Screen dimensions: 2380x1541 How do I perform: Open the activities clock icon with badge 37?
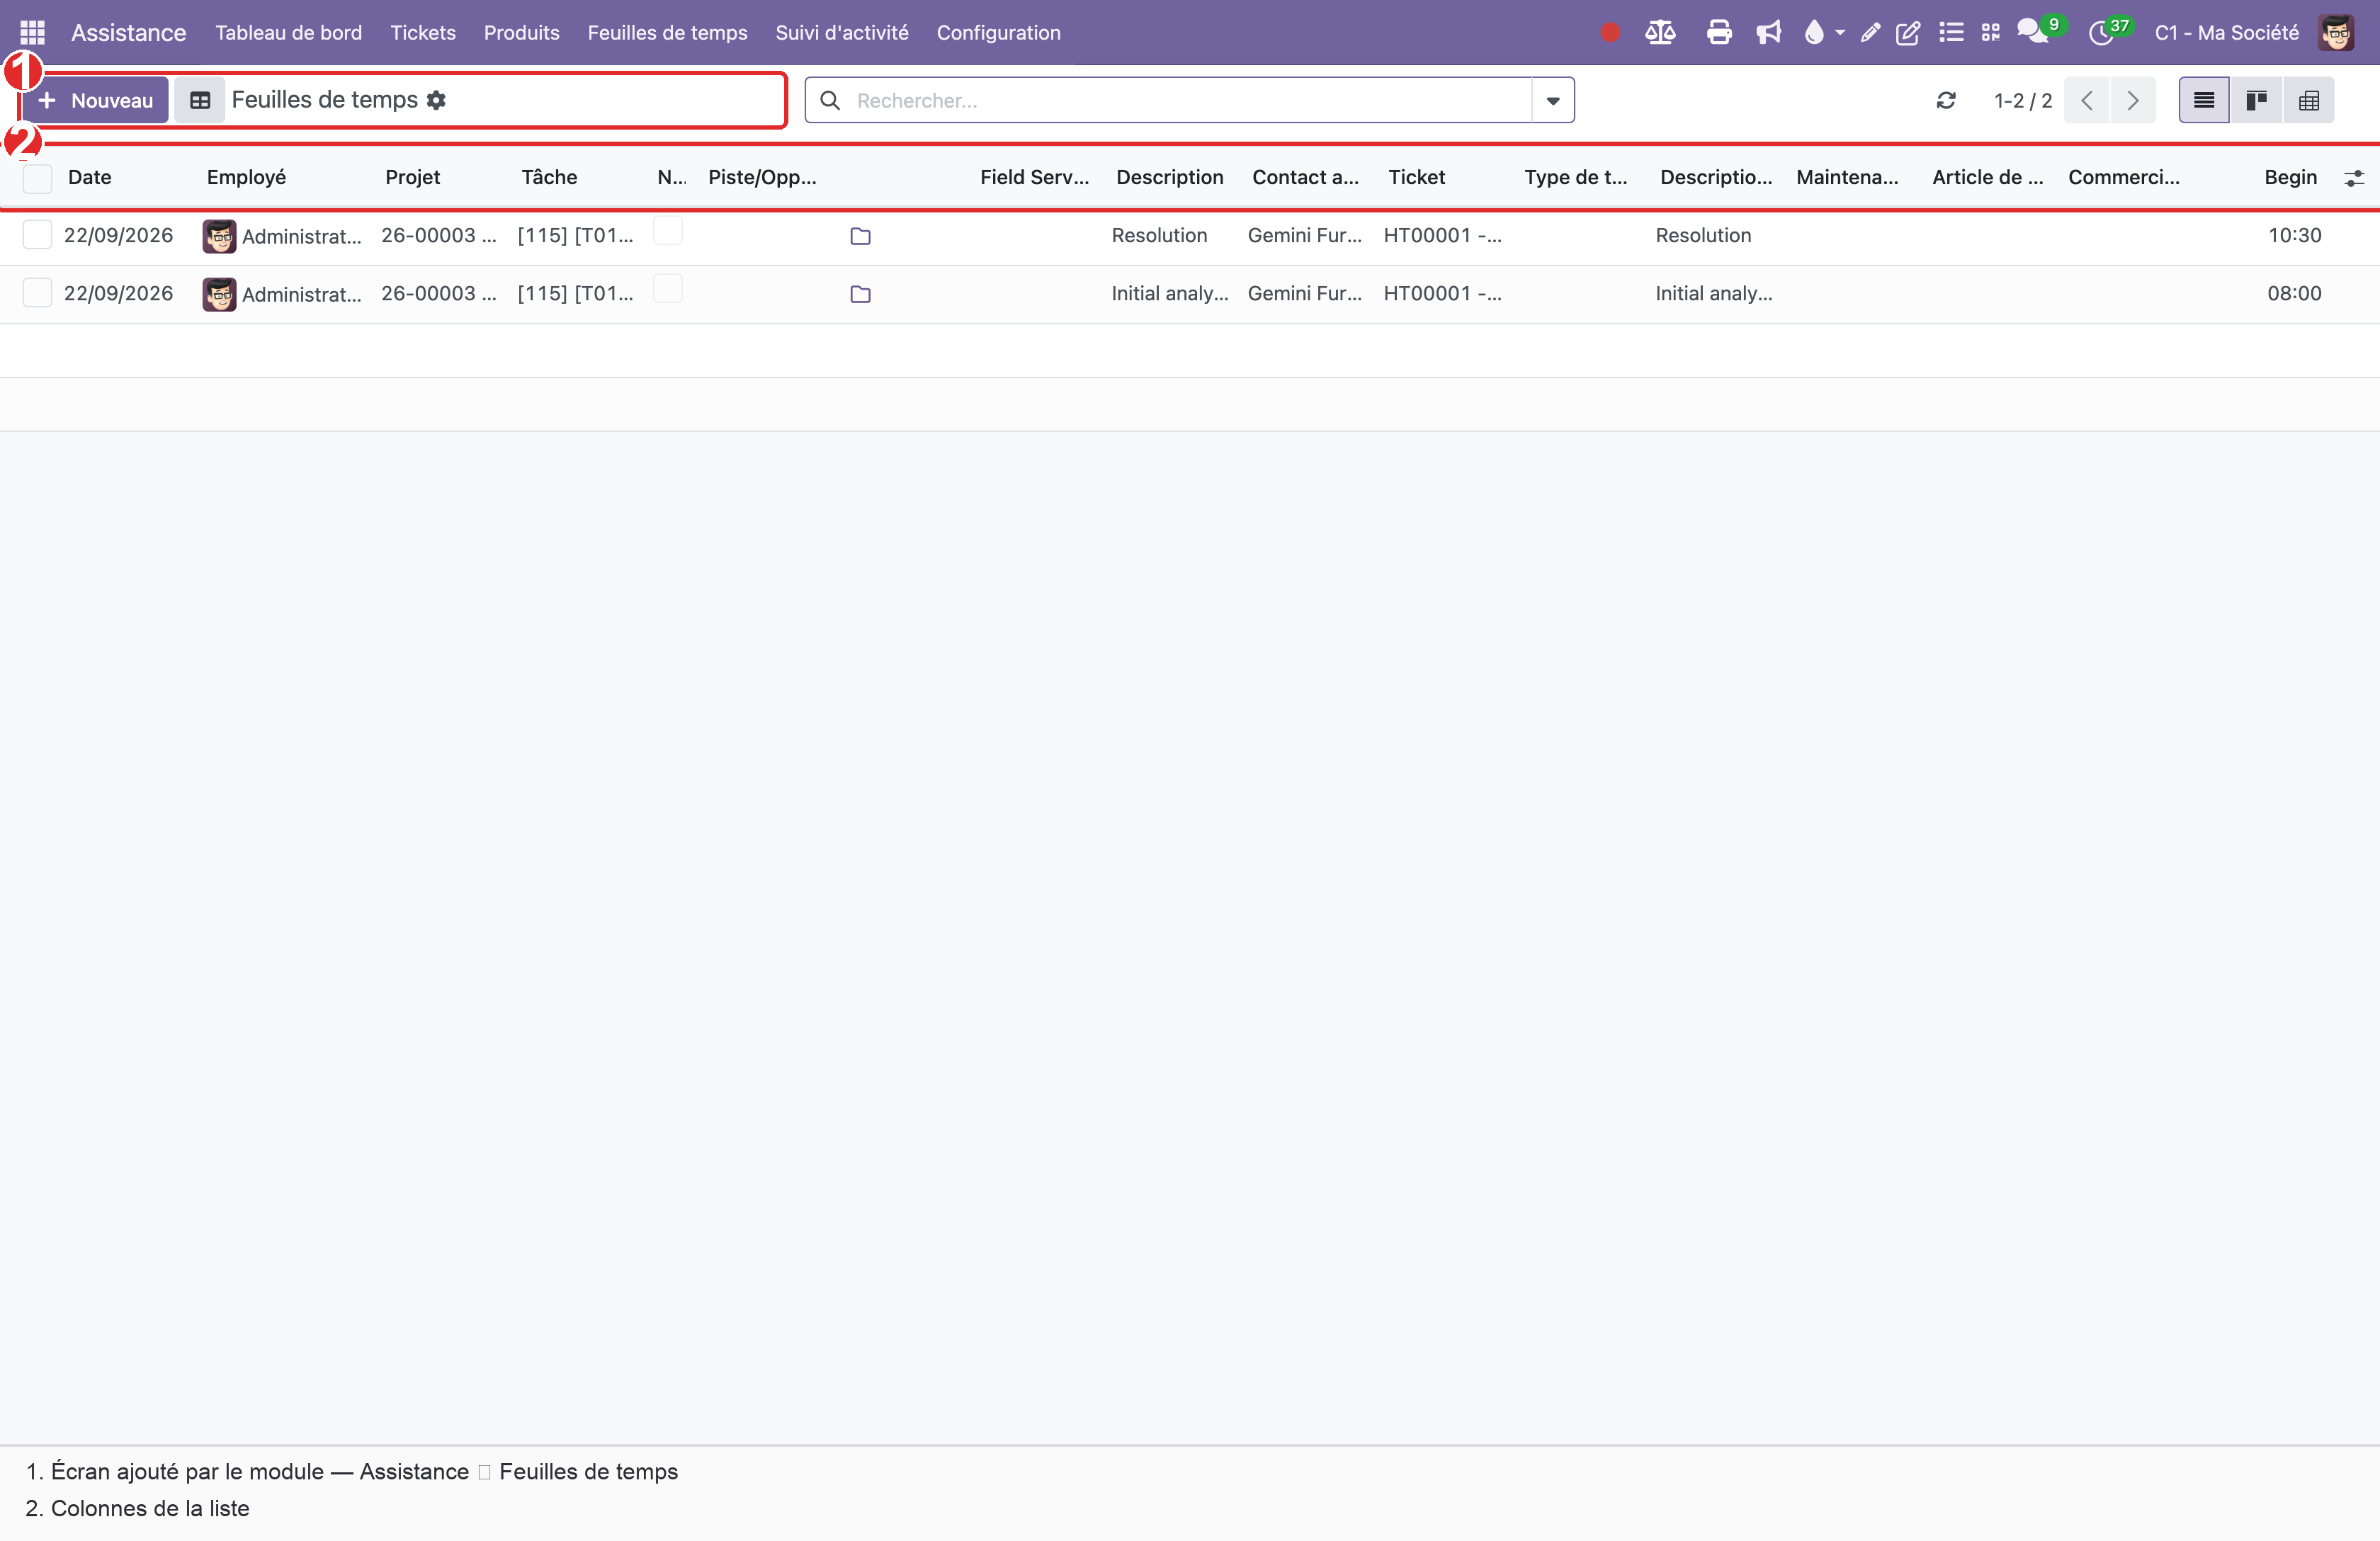[x=2101, y=33]
